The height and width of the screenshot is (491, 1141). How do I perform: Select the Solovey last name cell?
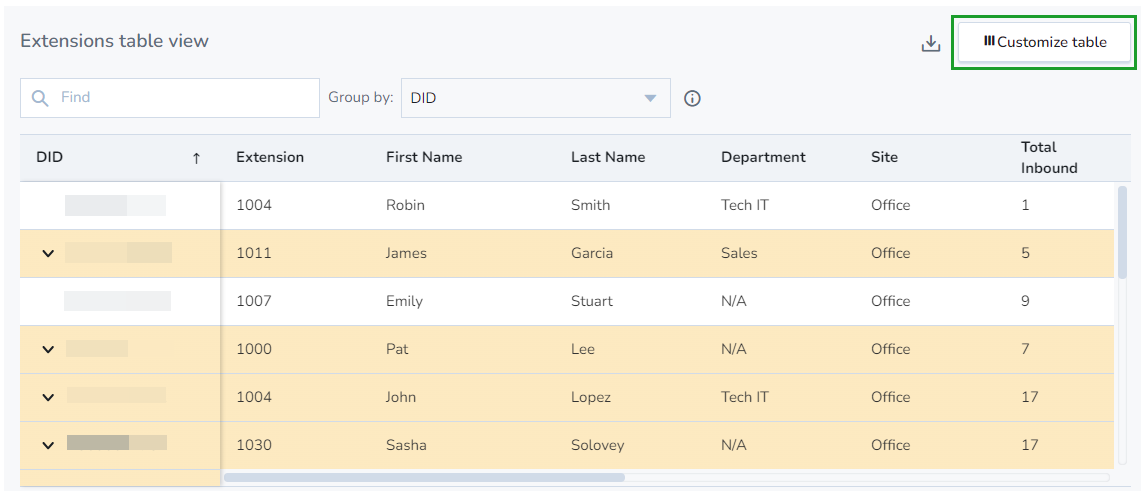[x=597, y=445]
